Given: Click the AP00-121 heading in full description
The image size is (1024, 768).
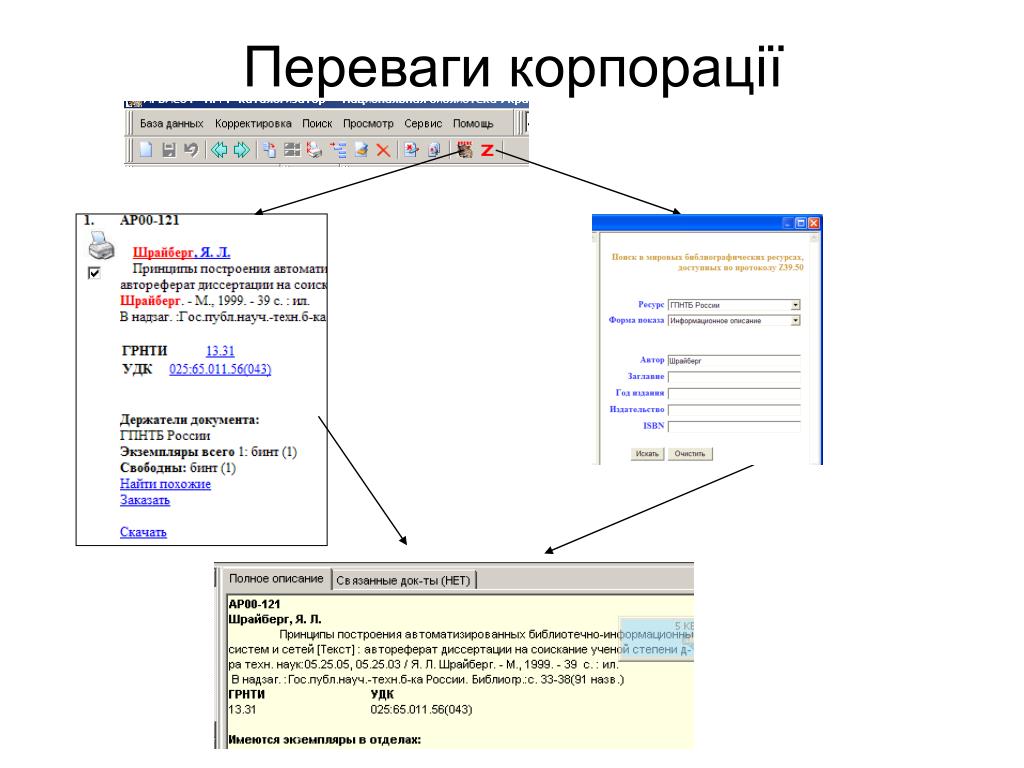Looking at the screenshot, I should [x=255, y=605].
